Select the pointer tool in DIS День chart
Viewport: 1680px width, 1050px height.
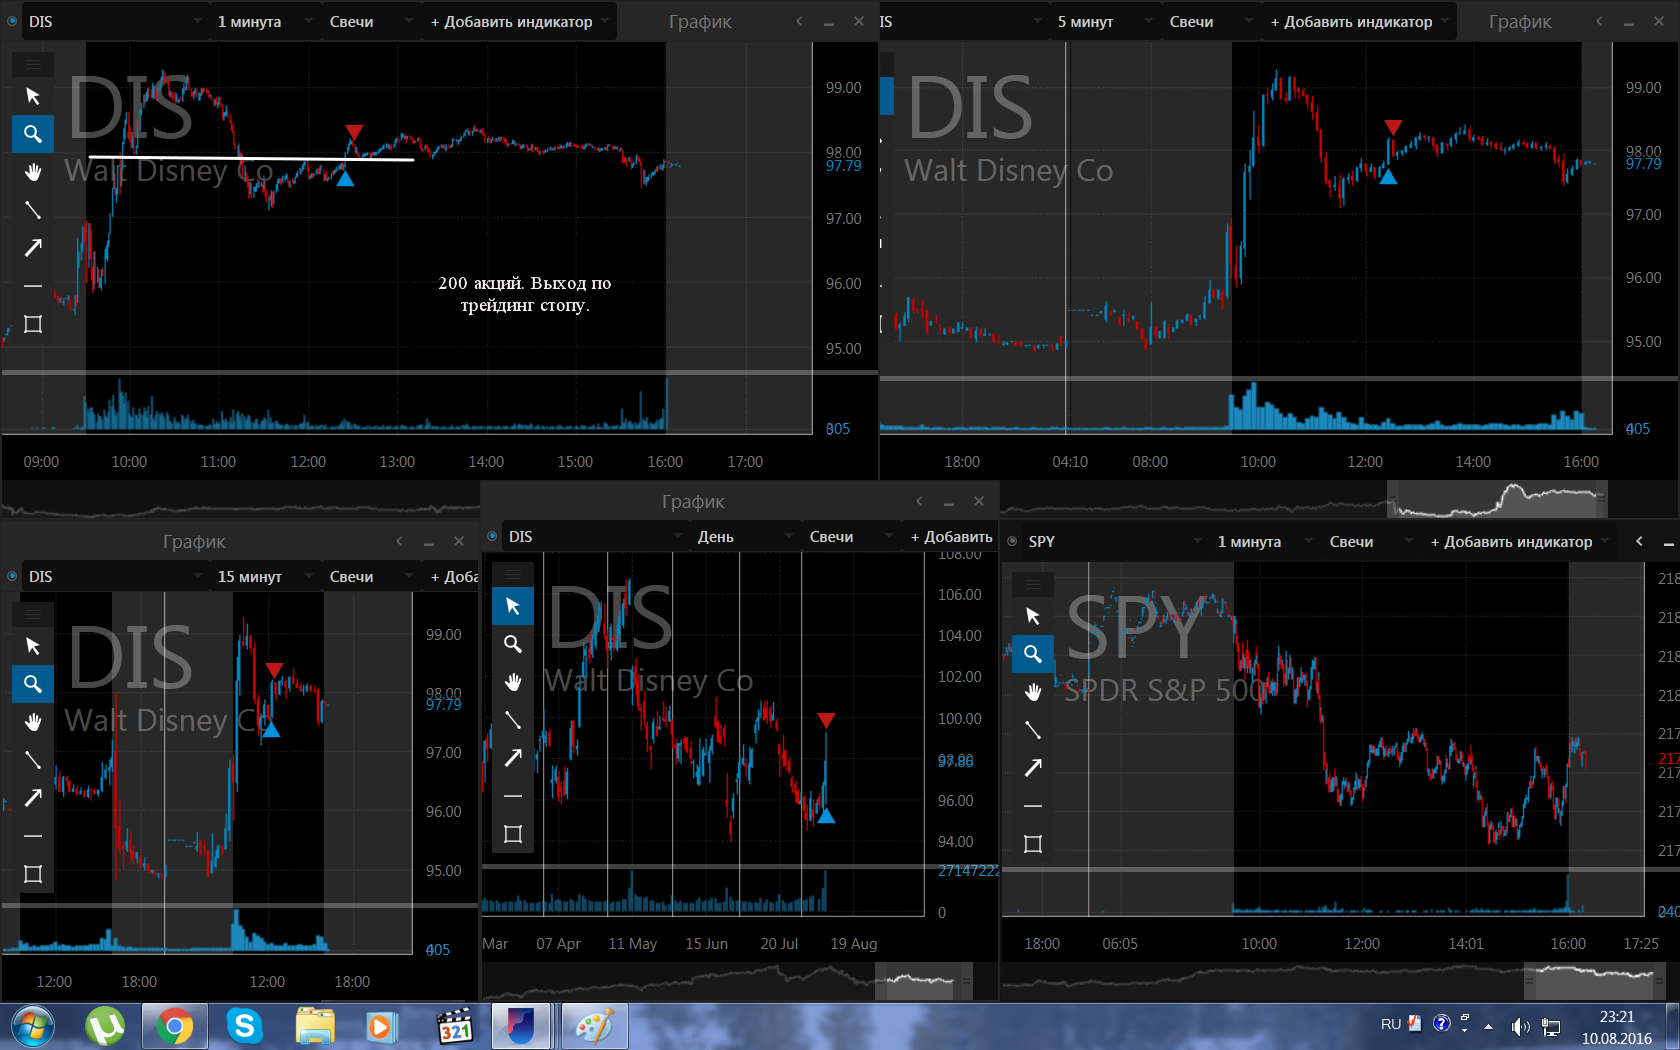tap(513, 606)
